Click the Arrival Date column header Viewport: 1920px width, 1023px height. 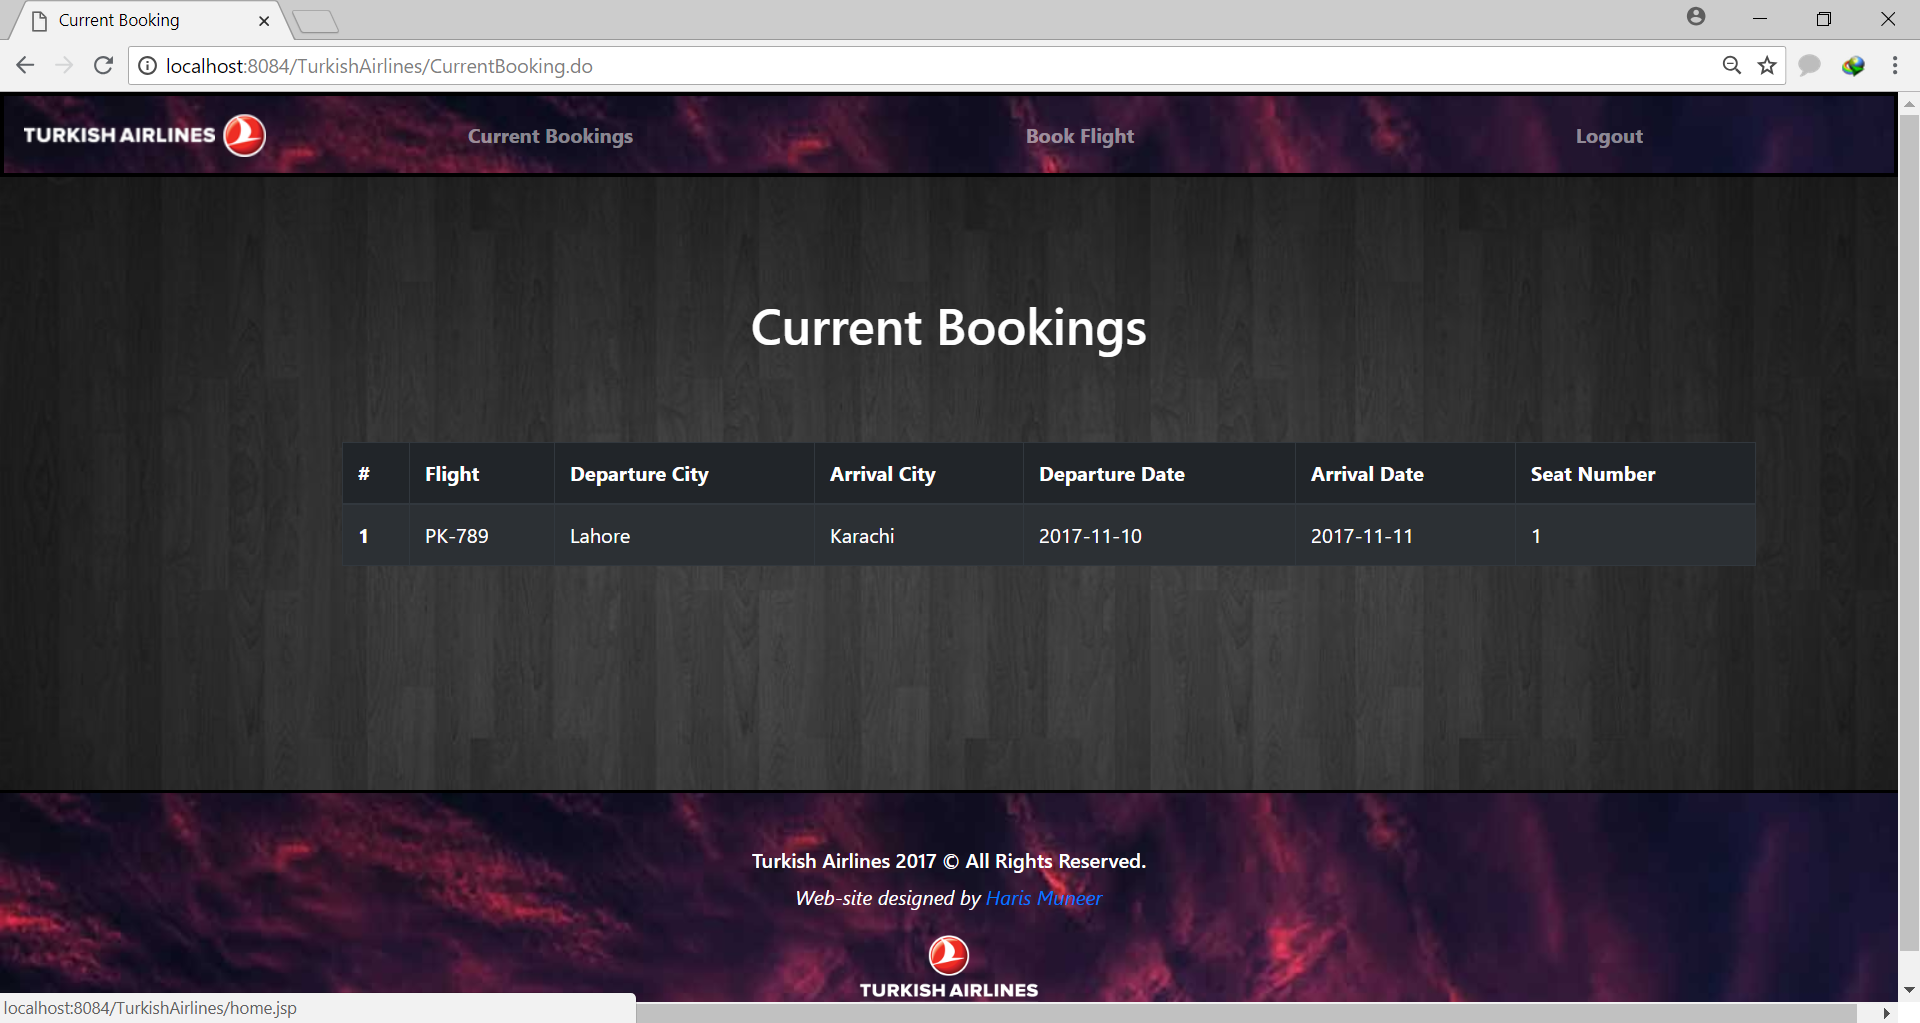click(1405, 474)
